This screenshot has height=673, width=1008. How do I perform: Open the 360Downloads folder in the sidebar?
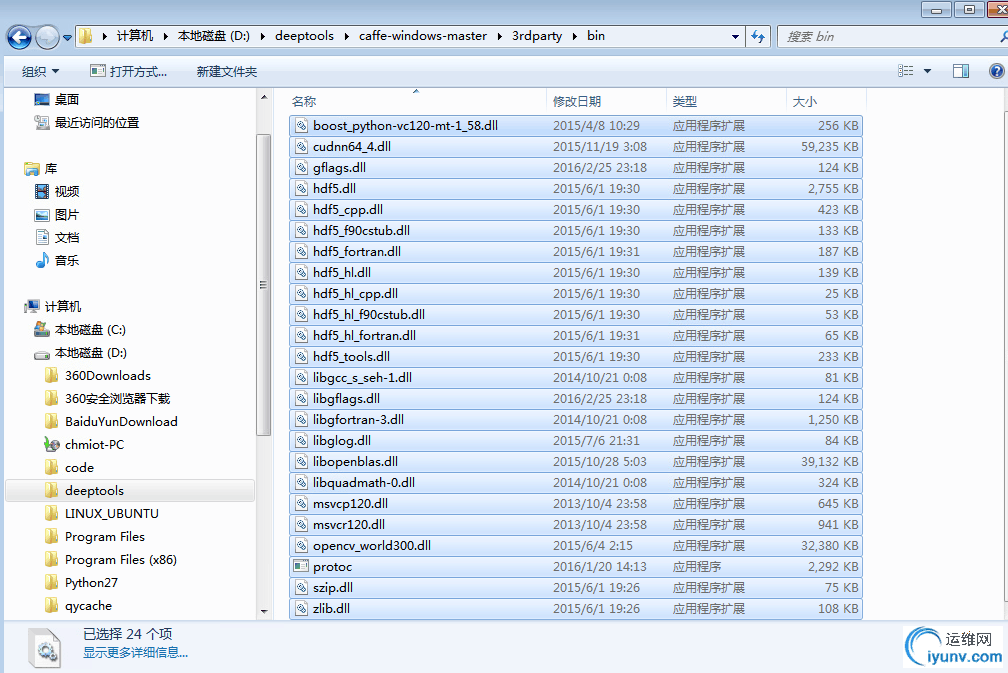[x=108, y=375]
